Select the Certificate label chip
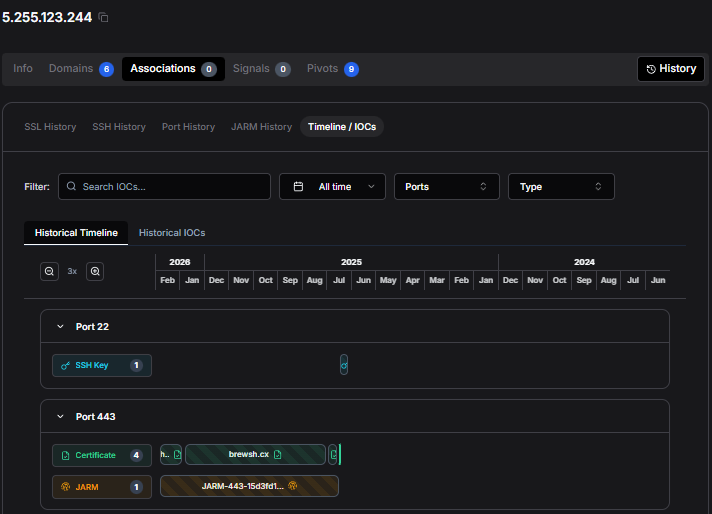Viewport: 712px width, 514px height. [x=102, y=455]
